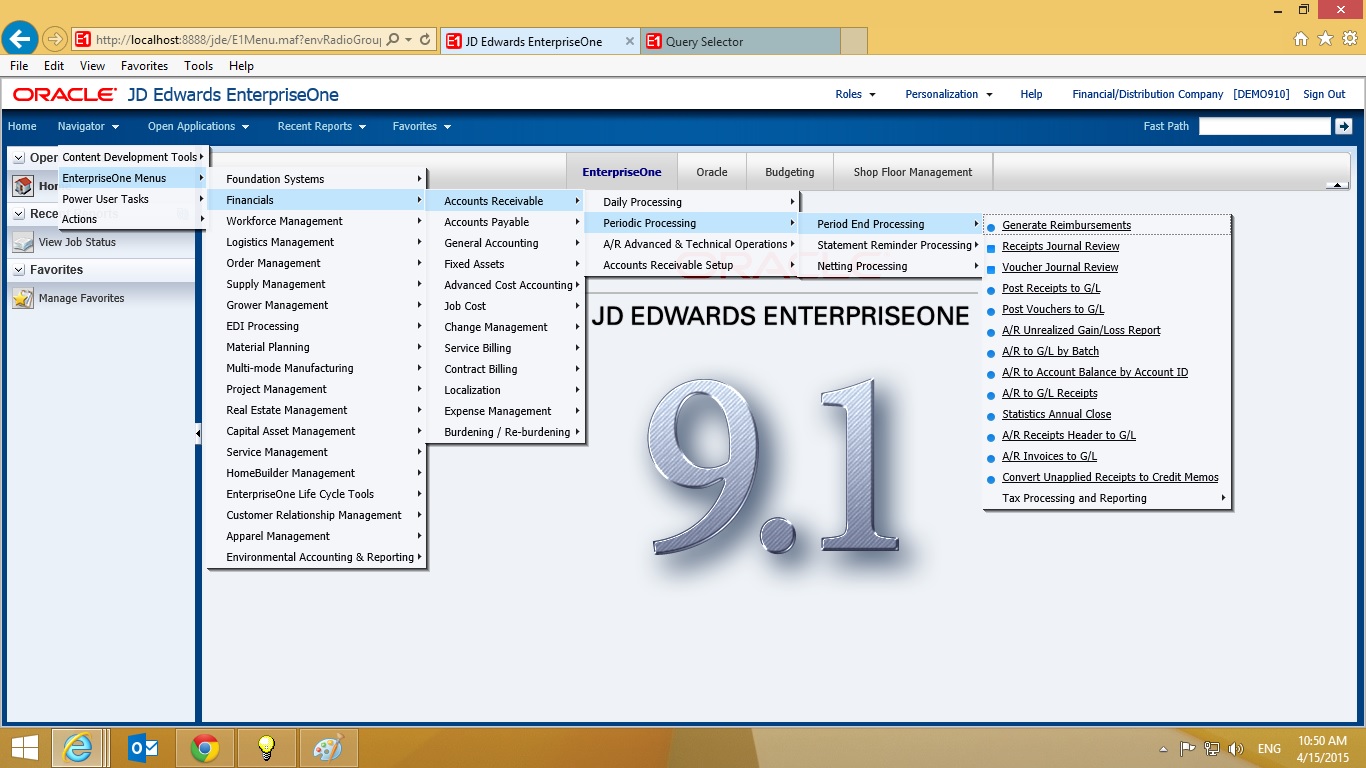
Task: Click the refresh icon in address bar
Action: 425,40
